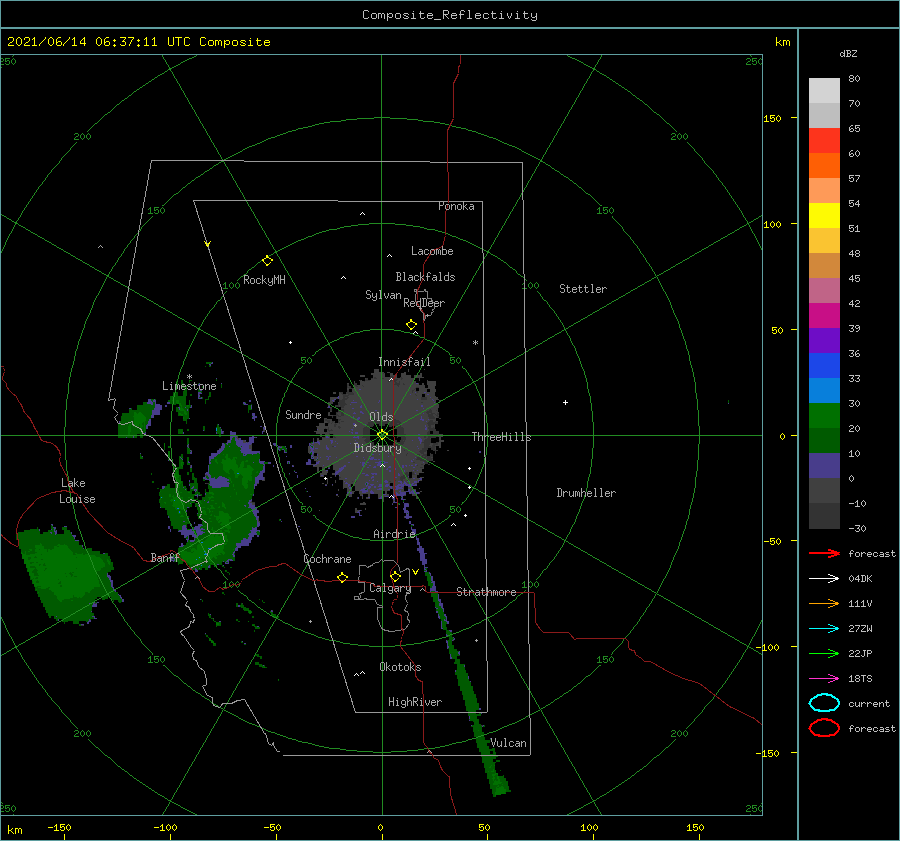Click the Stettler town label
Screen dimensions: 900x841
point(583,289)
